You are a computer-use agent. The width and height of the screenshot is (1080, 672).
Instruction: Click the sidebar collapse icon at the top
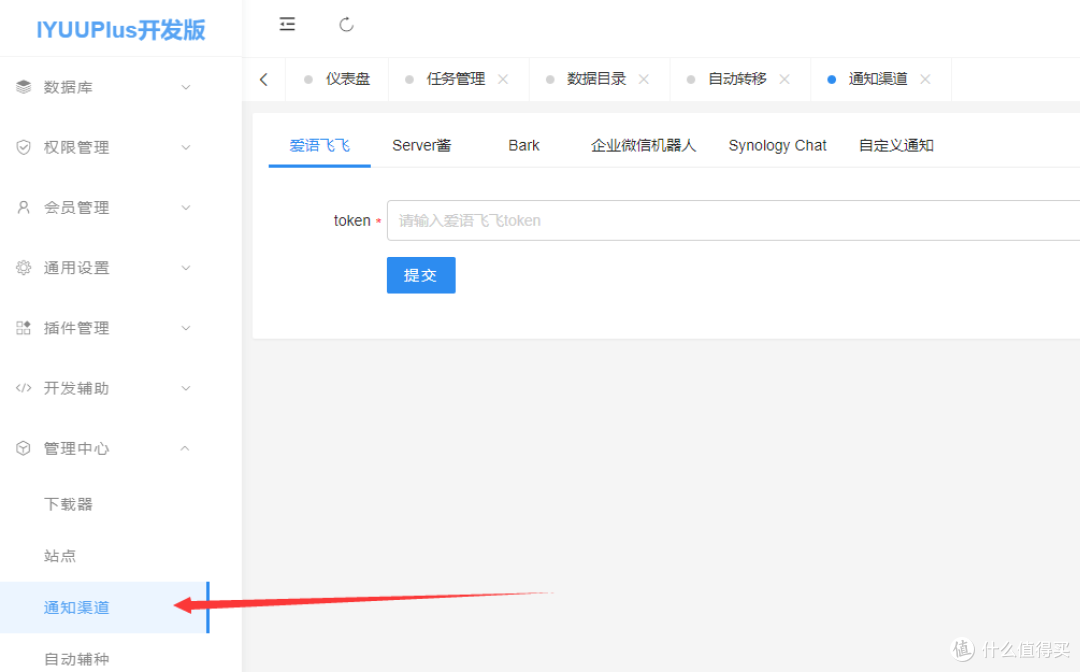pos(287,24)
